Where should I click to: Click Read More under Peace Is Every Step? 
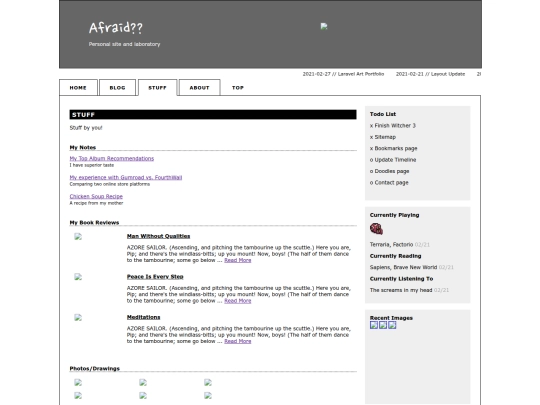[x=238, y=301]
